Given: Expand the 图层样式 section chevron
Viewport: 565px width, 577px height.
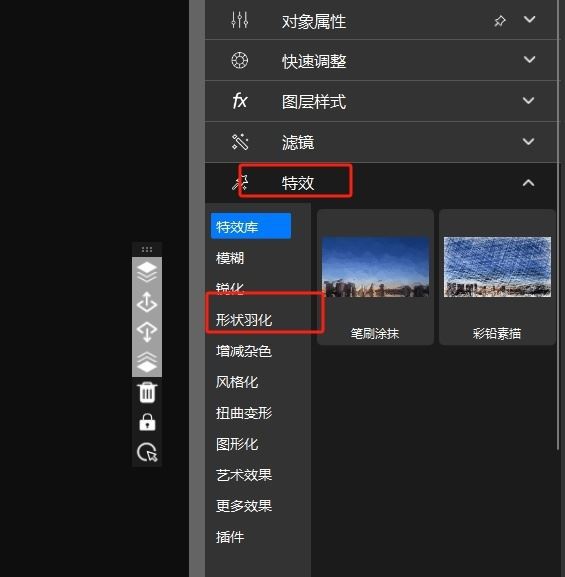Looking at the screenshot, I should [x=529, y=100].
